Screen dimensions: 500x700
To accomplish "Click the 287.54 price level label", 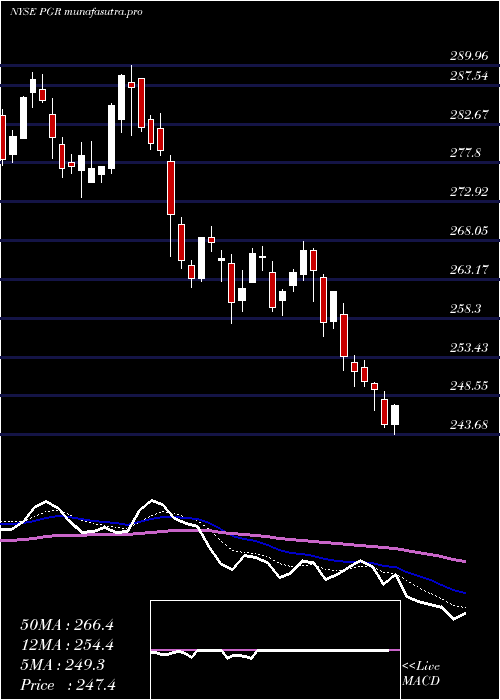I will click(x=469, y=76).
